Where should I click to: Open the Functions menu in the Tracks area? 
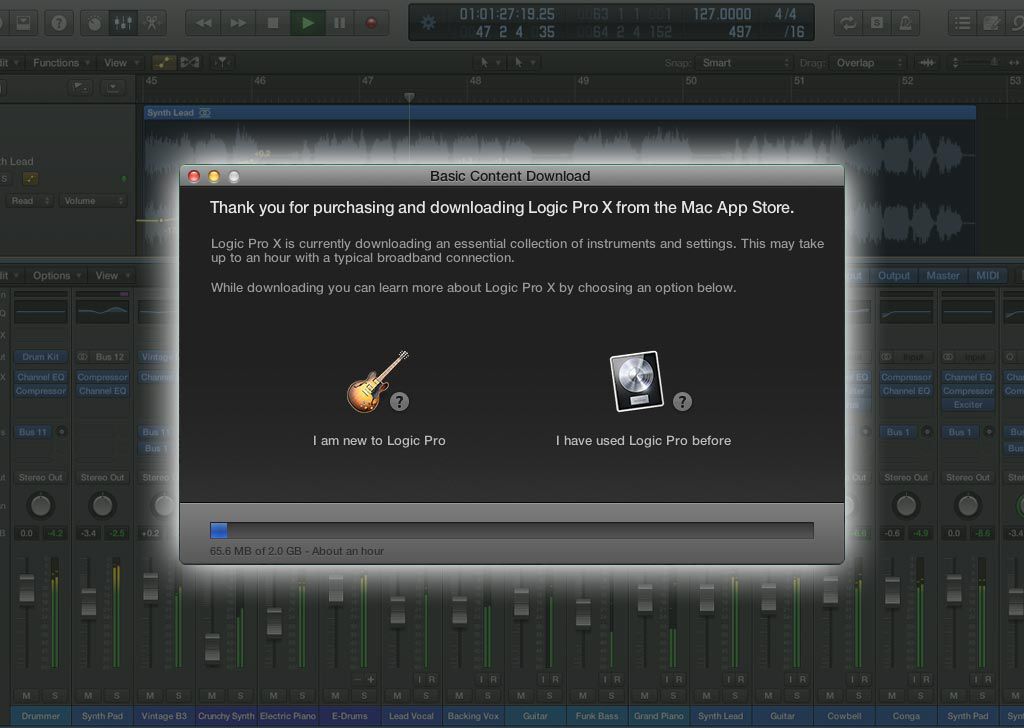(x=61, y=63)
